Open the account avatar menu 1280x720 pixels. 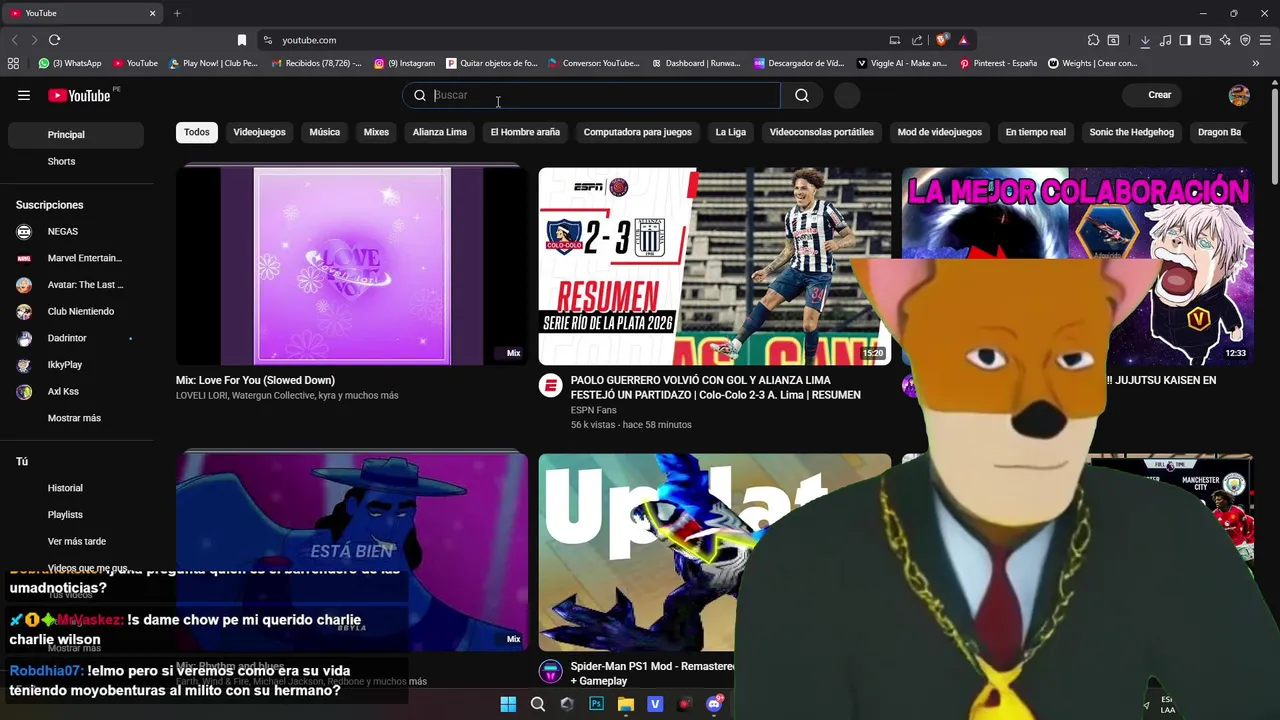pos(1239,95)
